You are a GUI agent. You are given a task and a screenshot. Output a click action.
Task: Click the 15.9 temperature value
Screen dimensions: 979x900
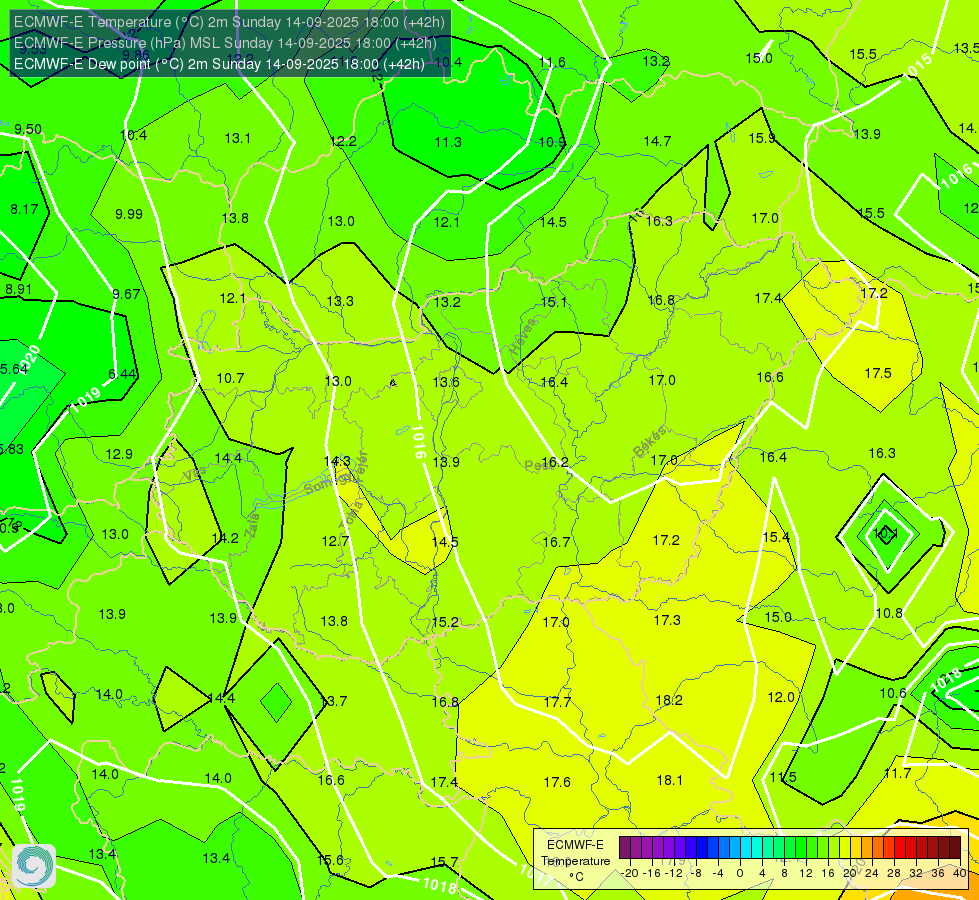(762, 138)
